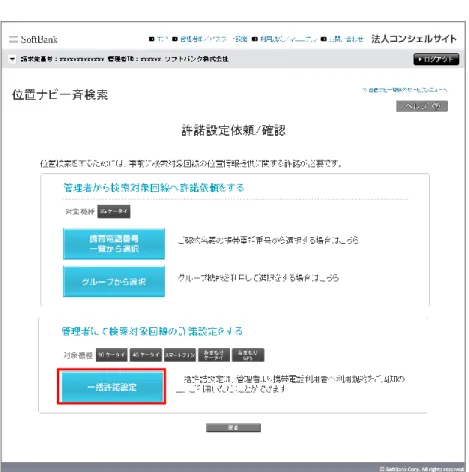Click 携帯電話番号一覧から選択 button

pyautogui.click(x=114, y=244)
